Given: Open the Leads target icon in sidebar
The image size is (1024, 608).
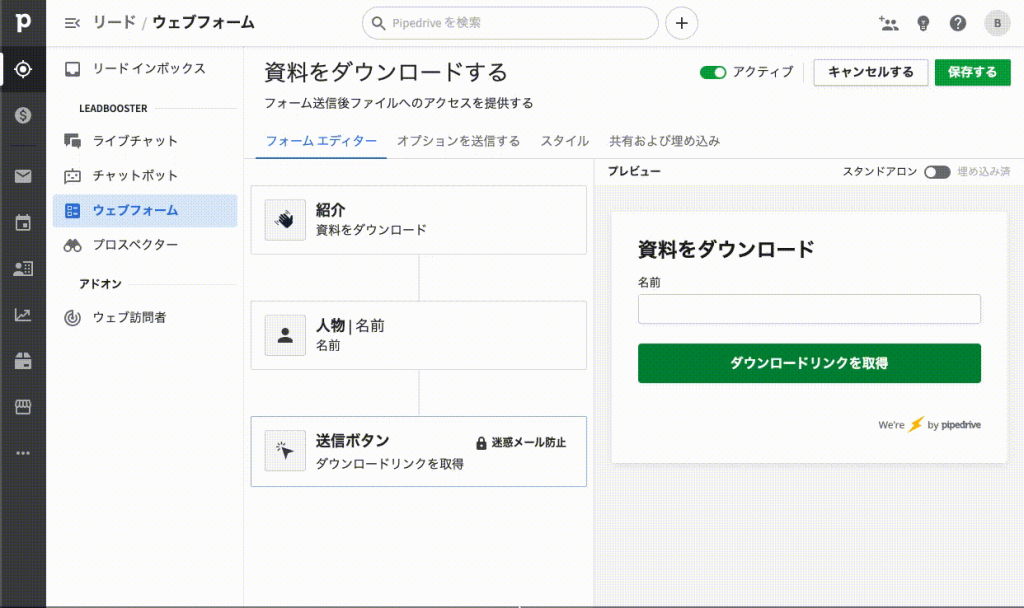Looking at the screenshot, I should [22, 69].
